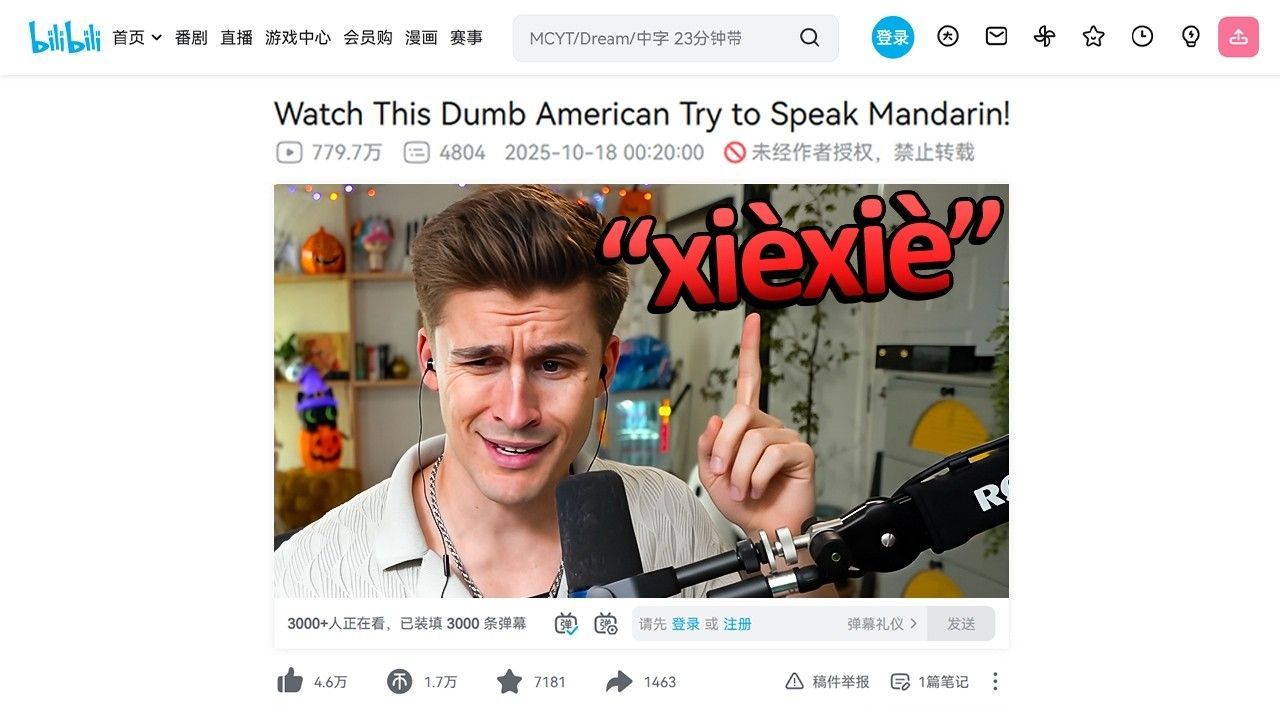The height and width of the screenshot is (720, 1280).
Task: Open 游戏中心 nav item
Action: tap(298, 37)
